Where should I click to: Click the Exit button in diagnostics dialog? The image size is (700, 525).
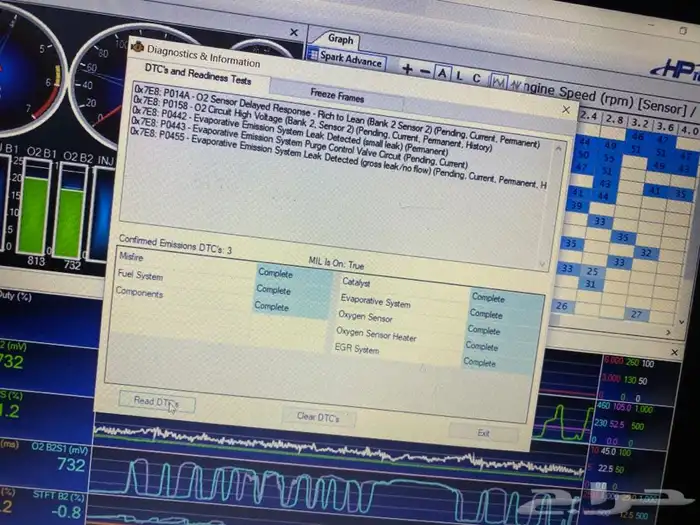pos(483,434)
